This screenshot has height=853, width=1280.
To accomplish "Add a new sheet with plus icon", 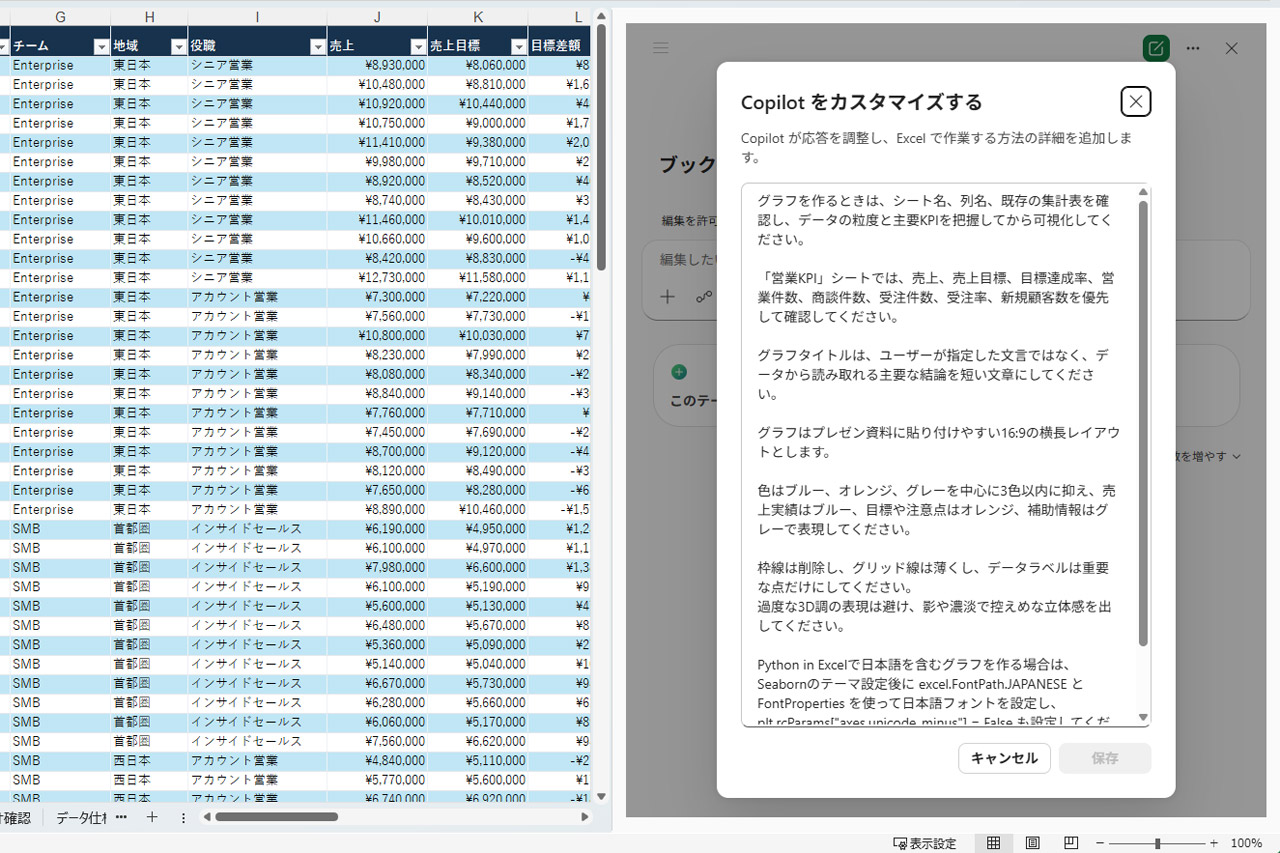I will pyautogui.click(x=152, y=817).
